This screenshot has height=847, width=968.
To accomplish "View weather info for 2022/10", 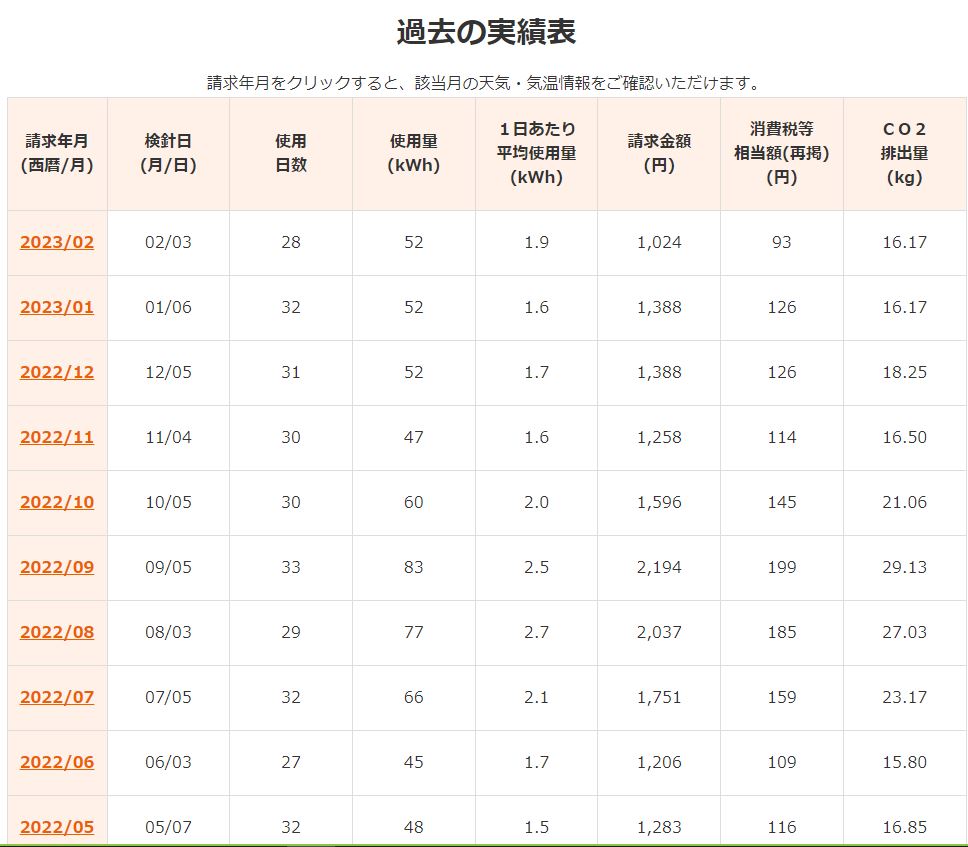I will (x=57, y=502).
